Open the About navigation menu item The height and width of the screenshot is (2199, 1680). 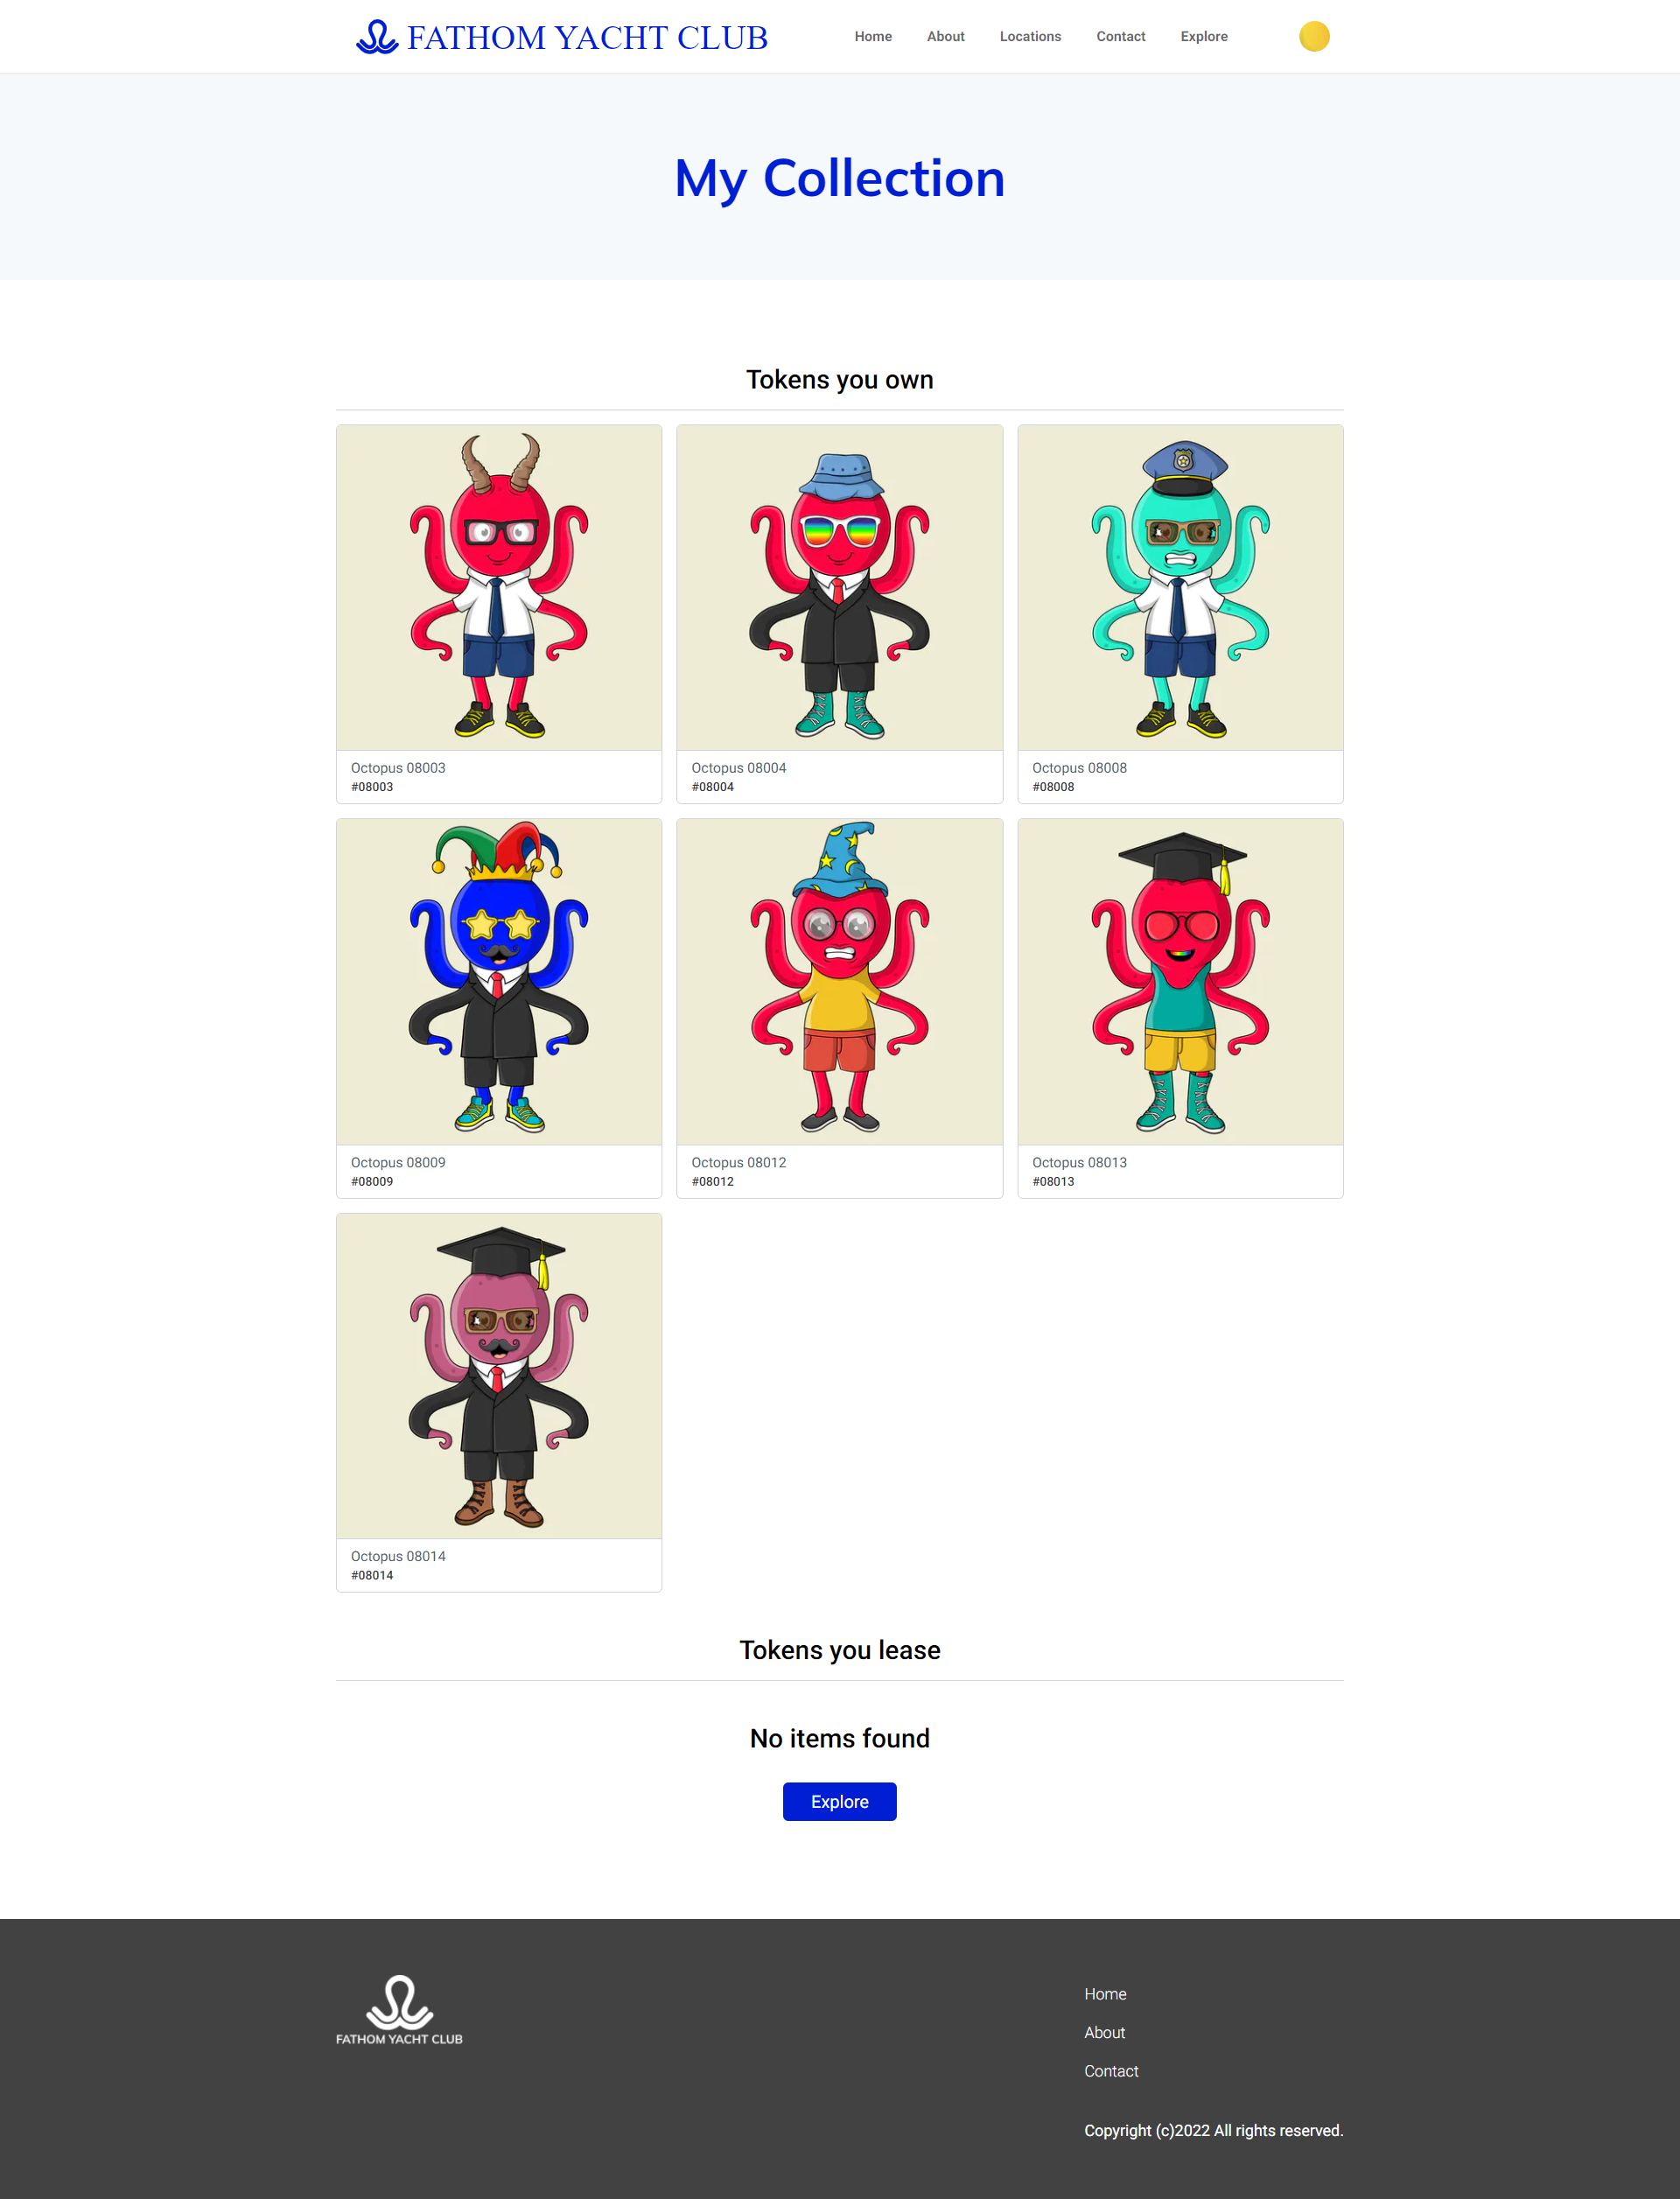click(x=948, y=35)
